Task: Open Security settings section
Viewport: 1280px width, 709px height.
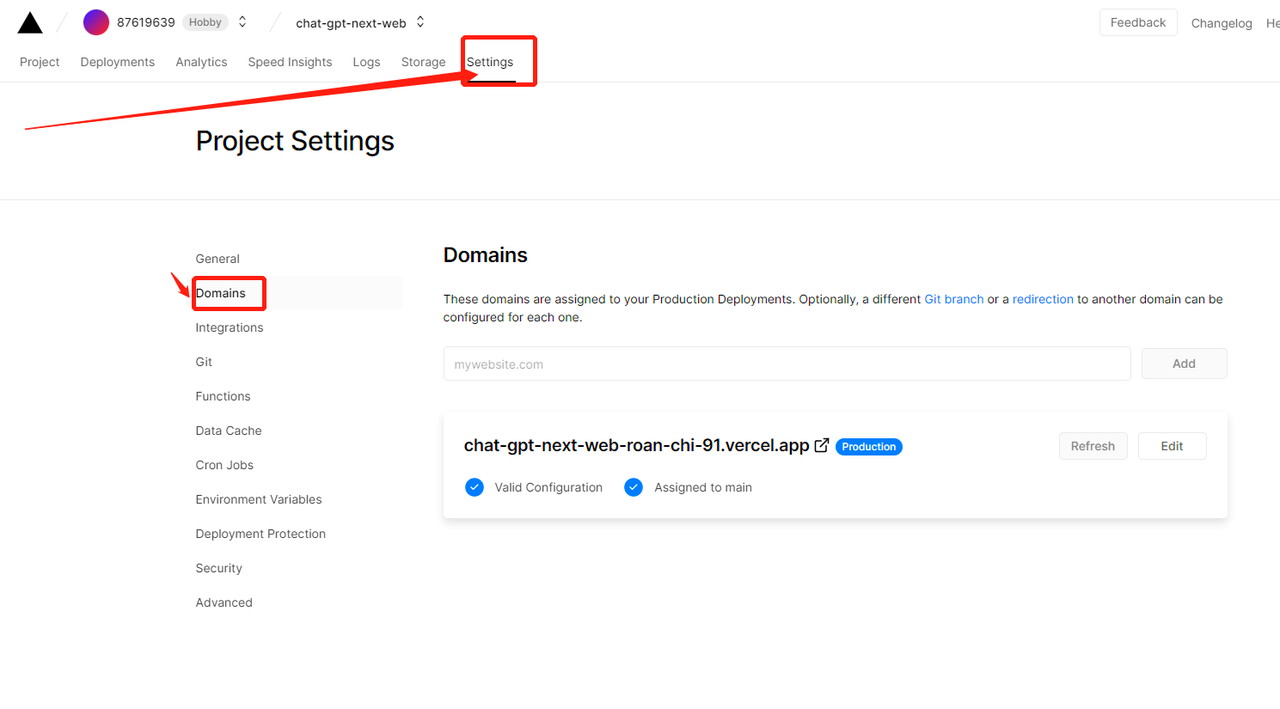Action: click(x=218, y=568)
